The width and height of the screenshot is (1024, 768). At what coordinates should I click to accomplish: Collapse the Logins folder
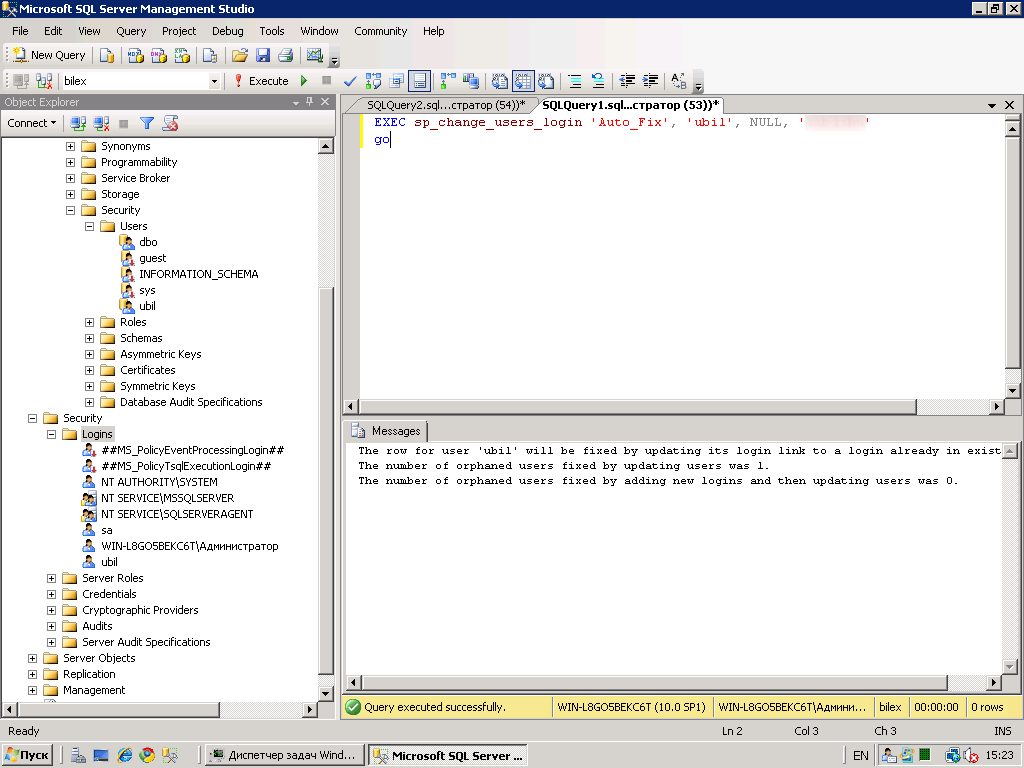[x=52, y=434]
